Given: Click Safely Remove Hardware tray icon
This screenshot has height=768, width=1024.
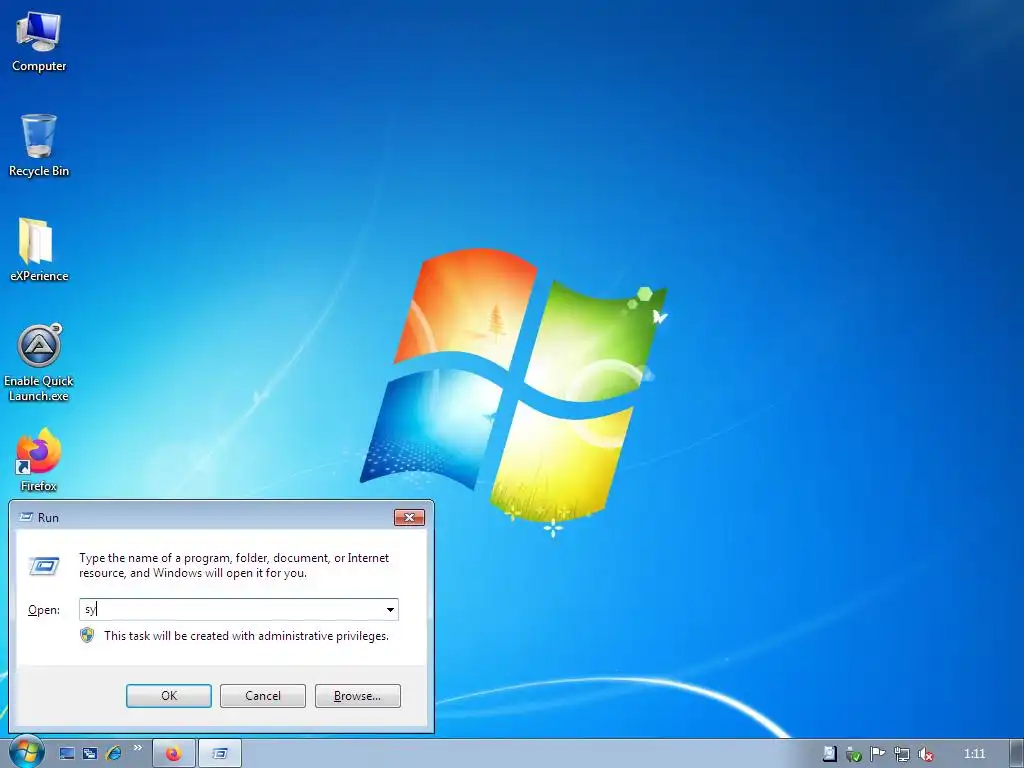Looking at the screenshot, I should pyautogui.click(x=854, y=754).
